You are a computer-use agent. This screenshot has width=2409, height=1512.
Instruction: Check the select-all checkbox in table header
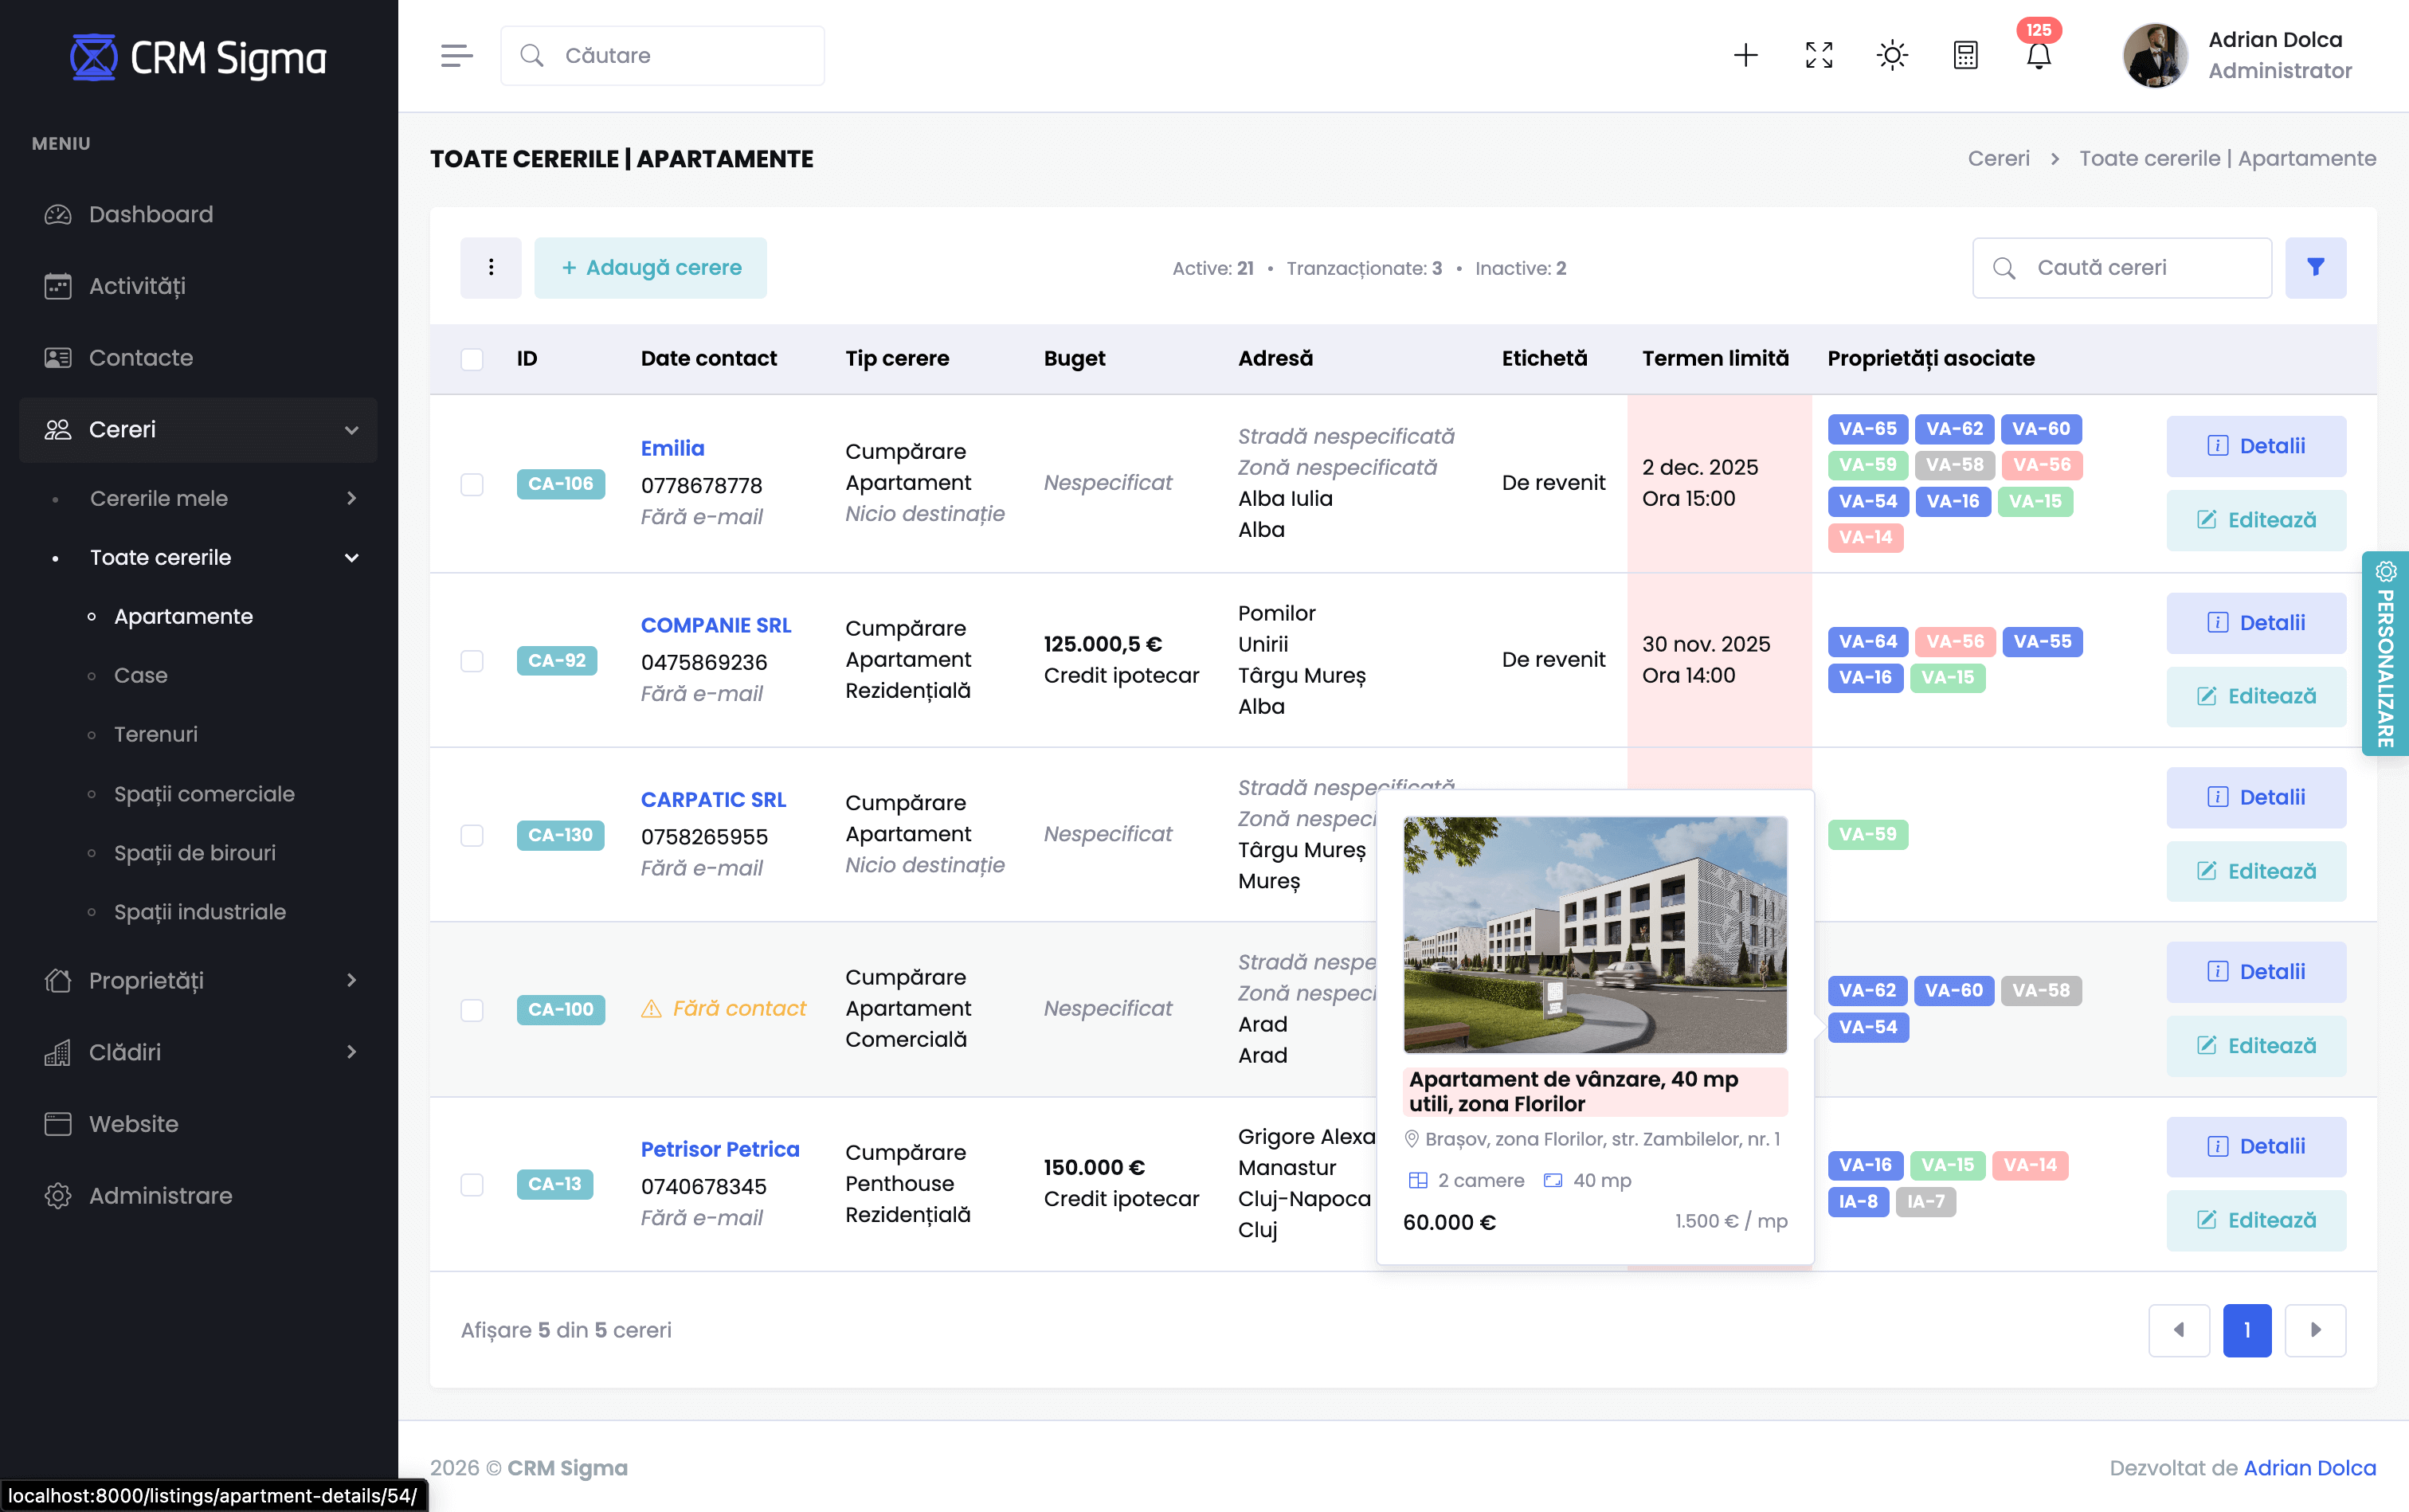click(472, 359)
